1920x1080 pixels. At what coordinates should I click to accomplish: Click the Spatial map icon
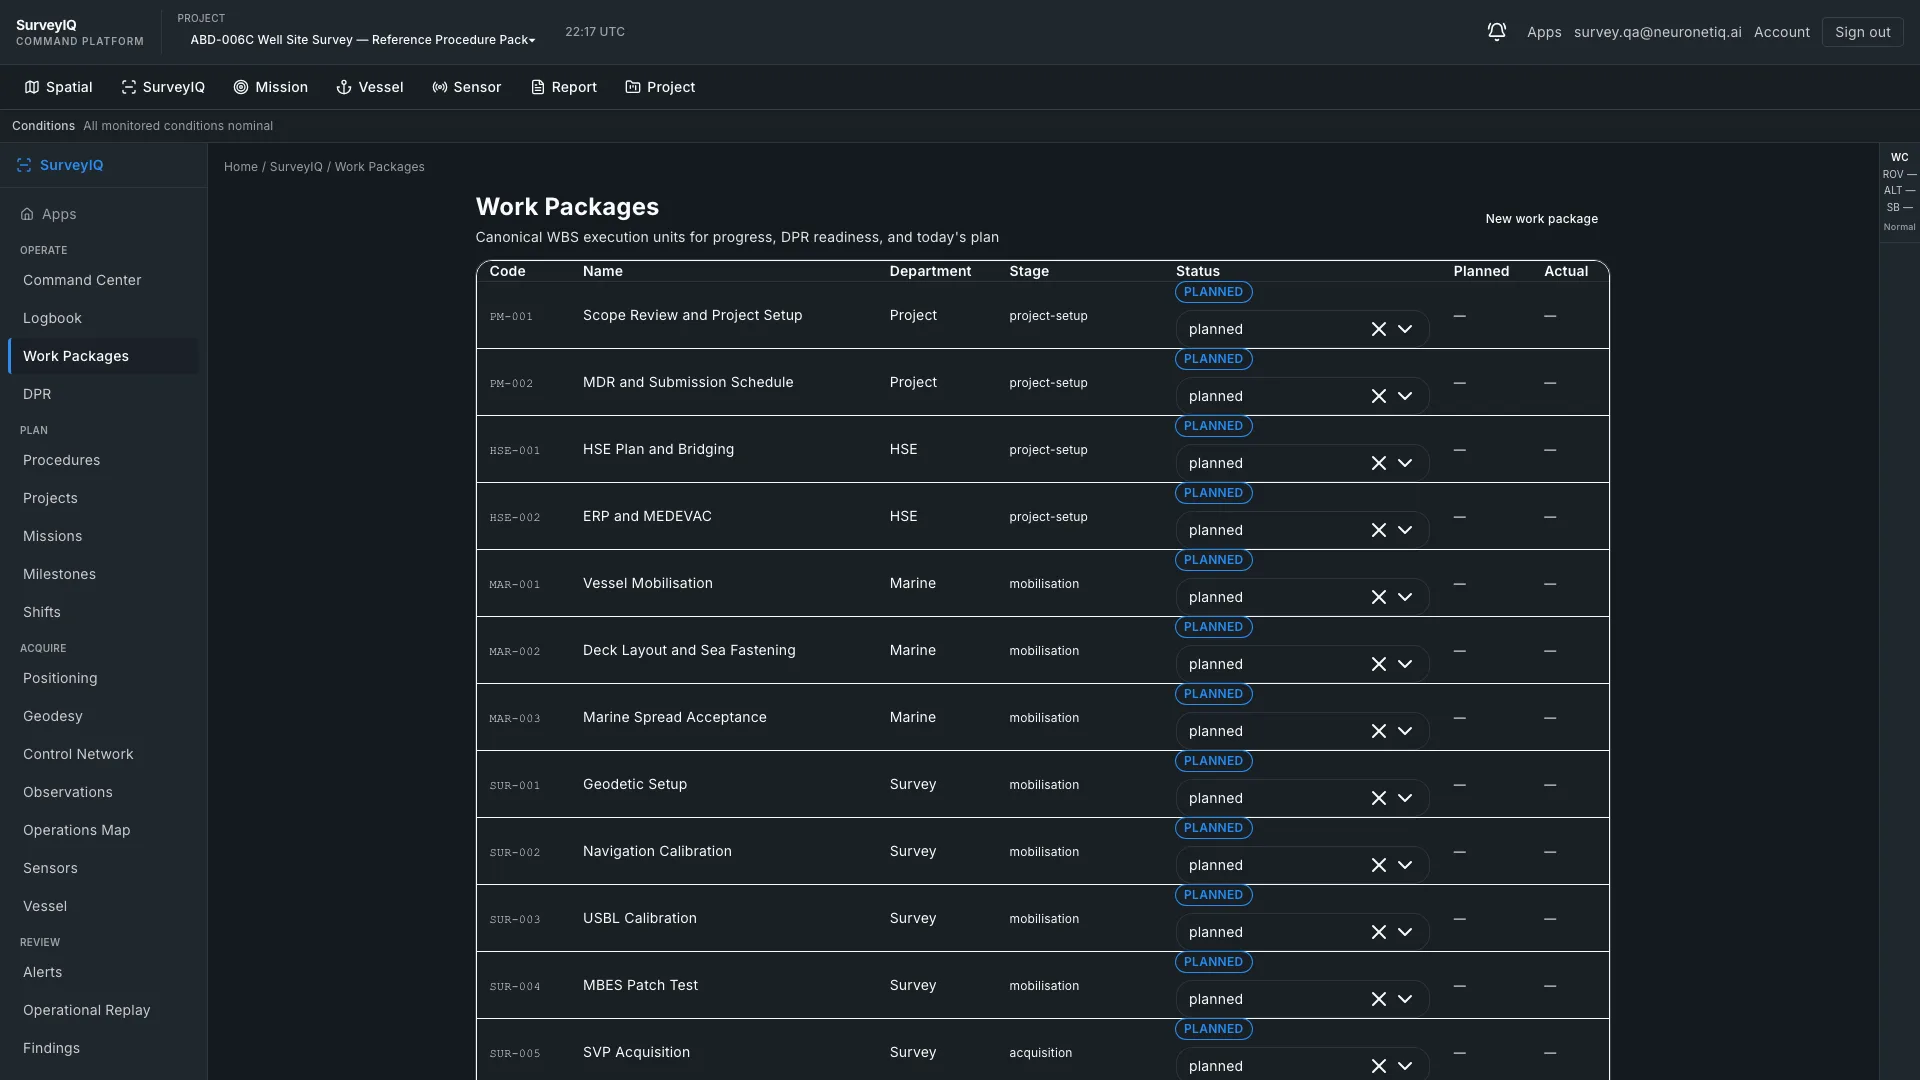coord(32,87)
